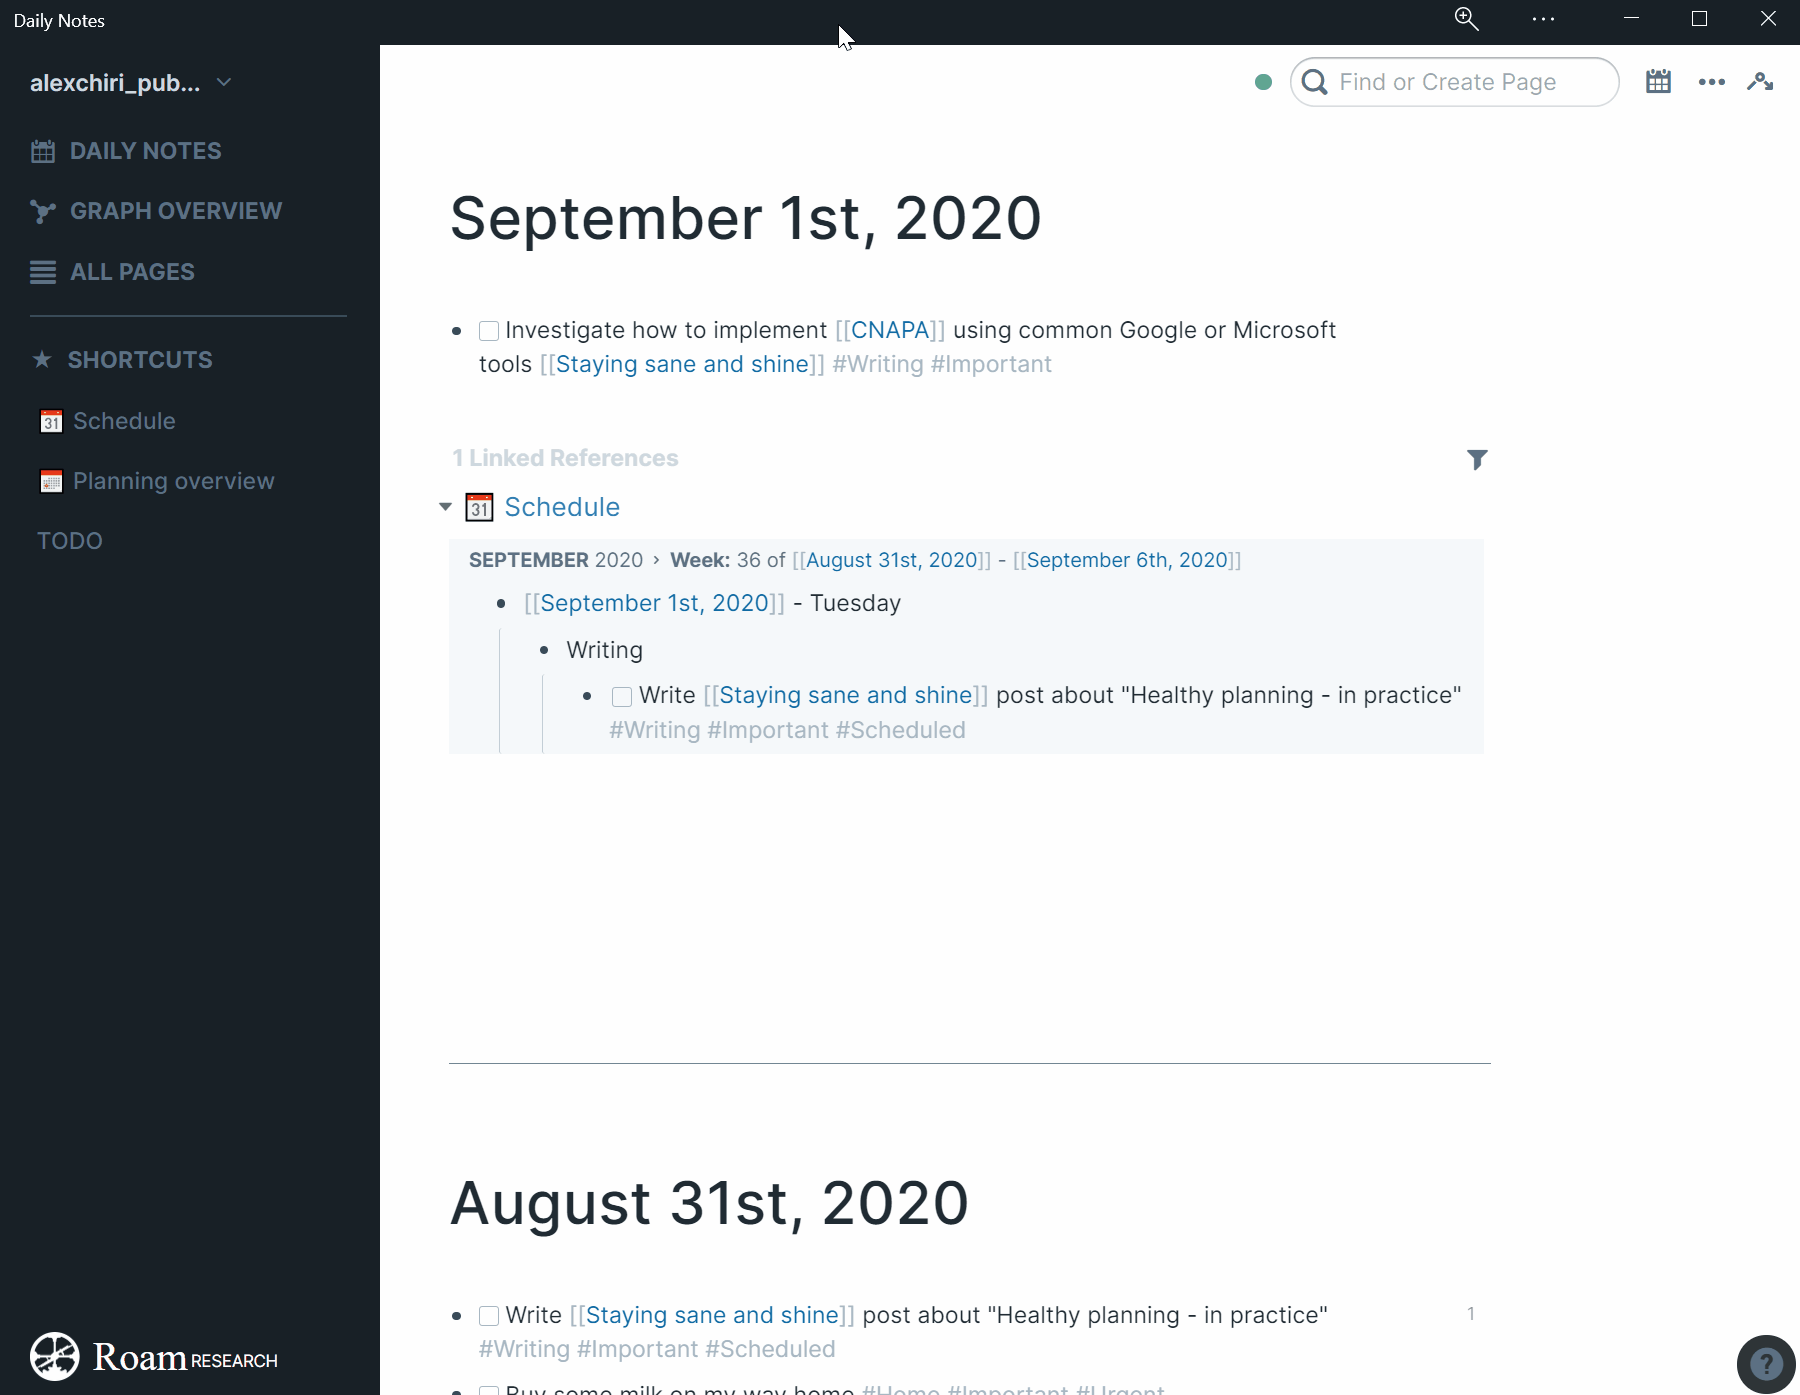
Task: Click the green sync status dot
Action: [1263, 82]
